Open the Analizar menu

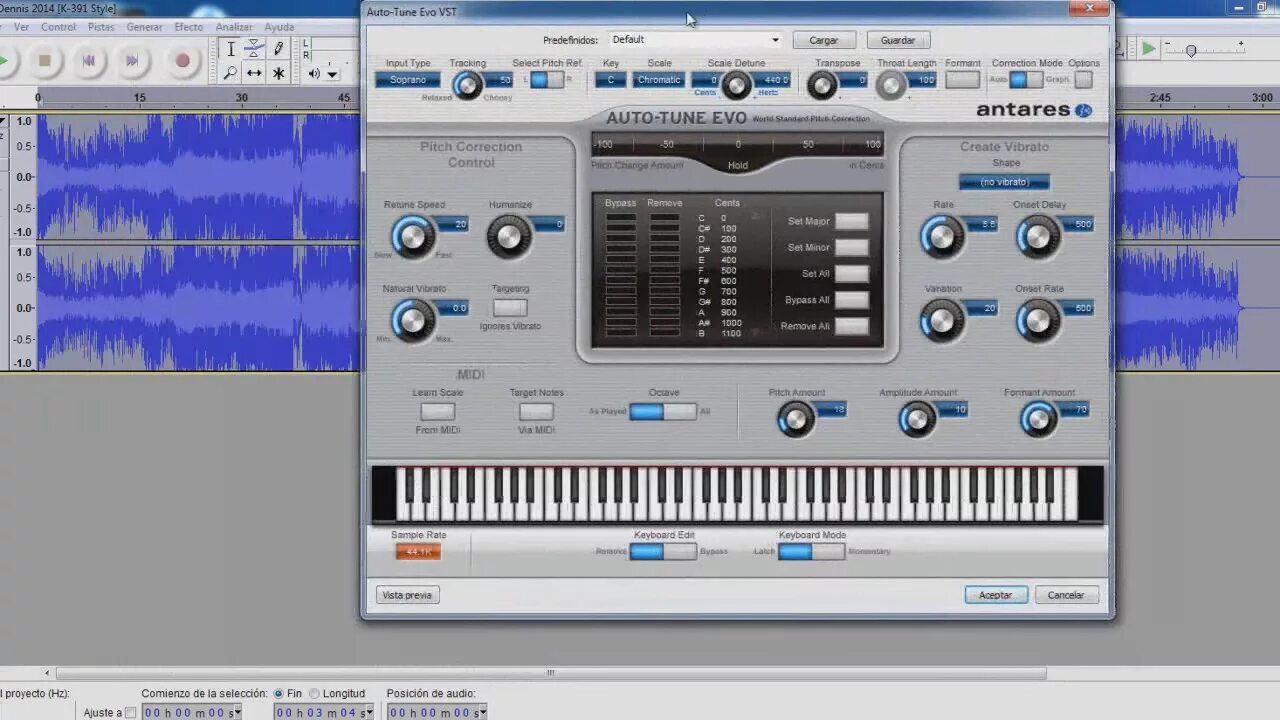pos(234,27)
